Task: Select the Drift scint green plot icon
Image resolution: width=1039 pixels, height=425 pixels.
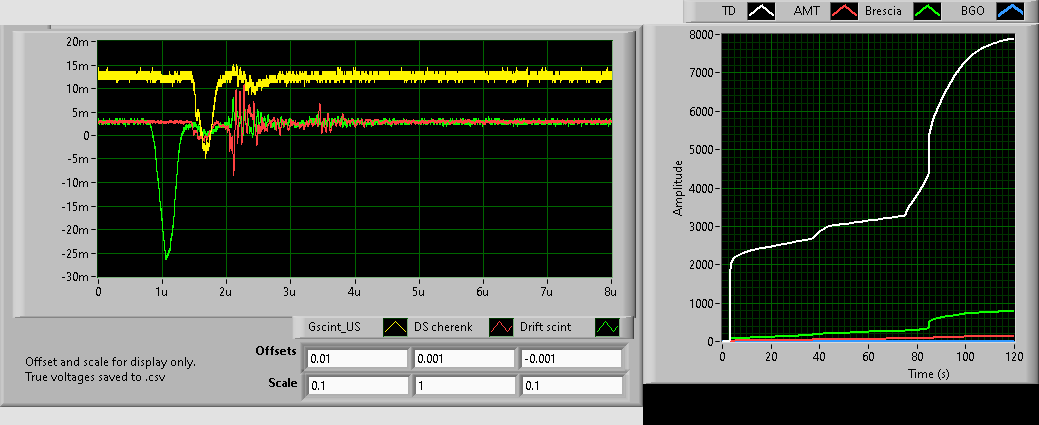Action: tap(608, 327)
